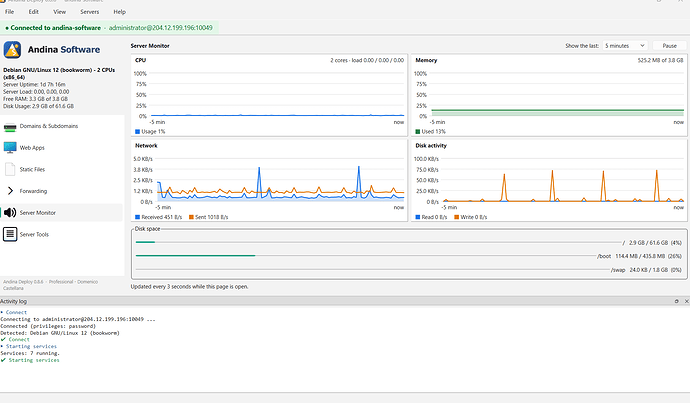This screenshot has height=403, width=690.
Task: Click the Web Apps monitor icon
Action: click(x=10, y=147)
